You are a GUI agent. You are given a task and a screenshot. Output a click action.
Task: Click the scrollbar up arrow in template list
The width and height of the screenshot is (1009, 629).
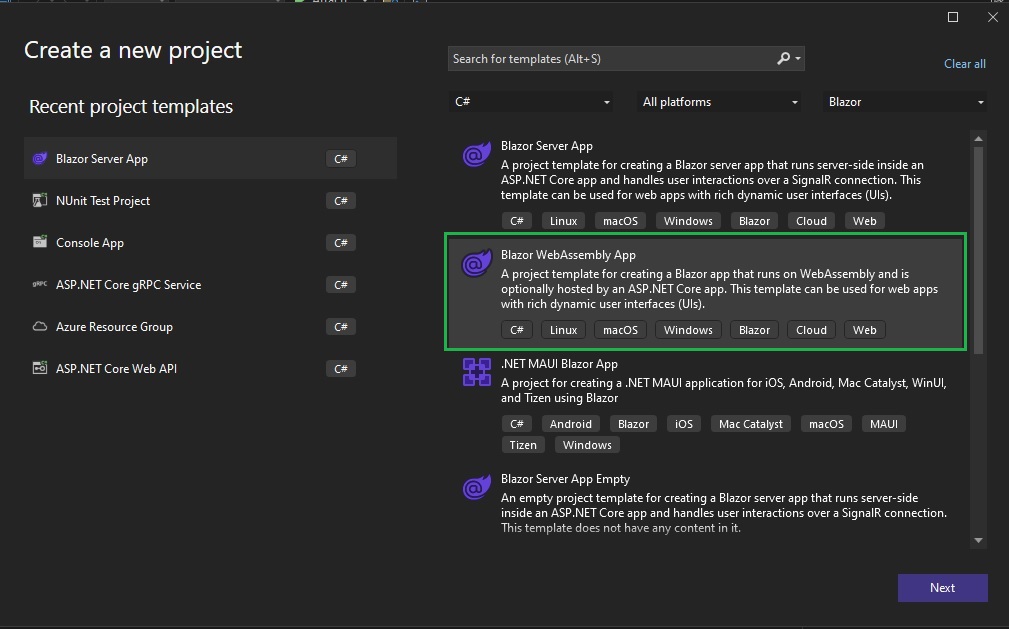978,138
